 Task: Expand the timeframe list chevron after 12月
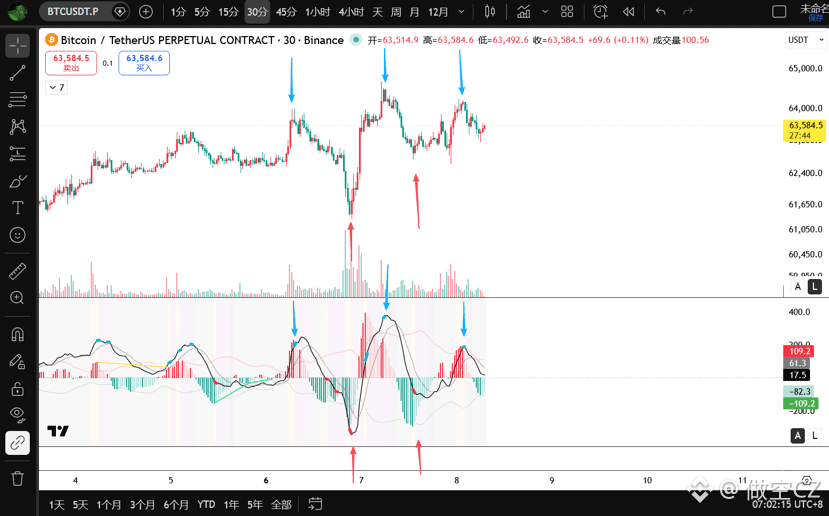pos(462,12)
